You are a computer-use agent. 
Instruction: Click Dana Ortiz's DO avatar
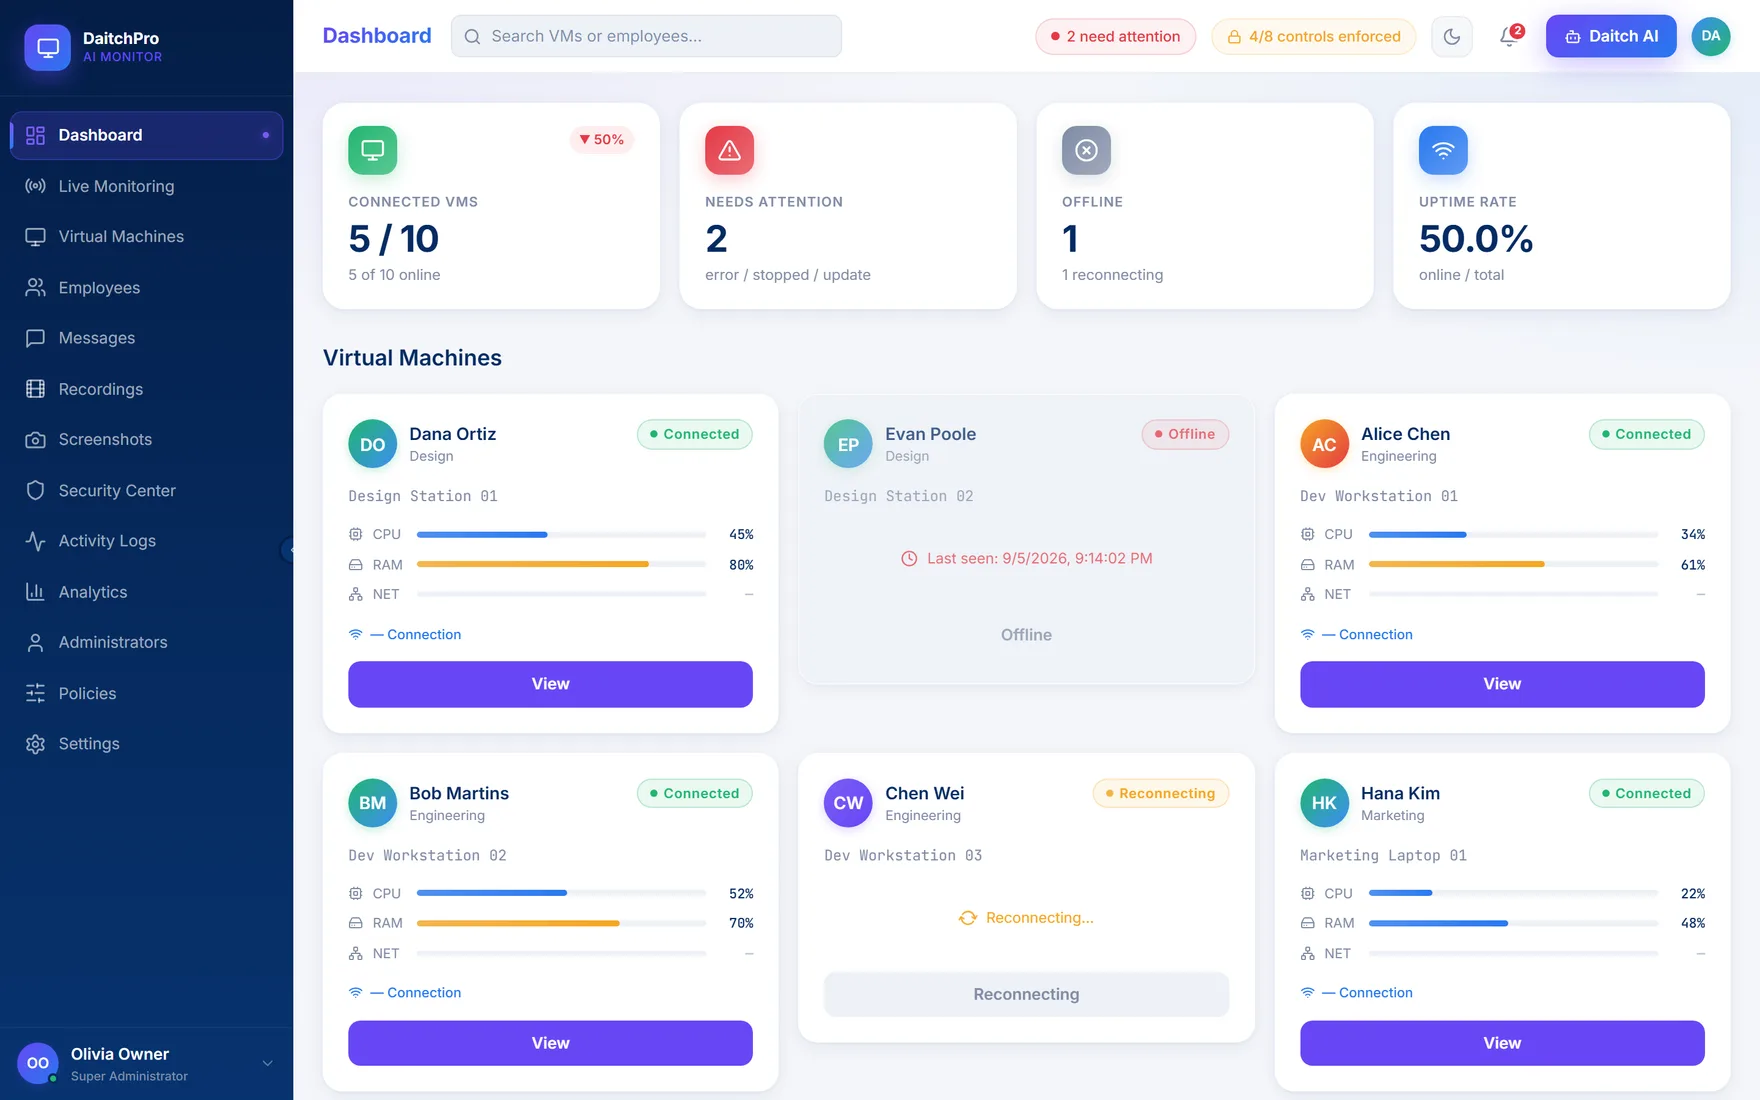point(372,444)
